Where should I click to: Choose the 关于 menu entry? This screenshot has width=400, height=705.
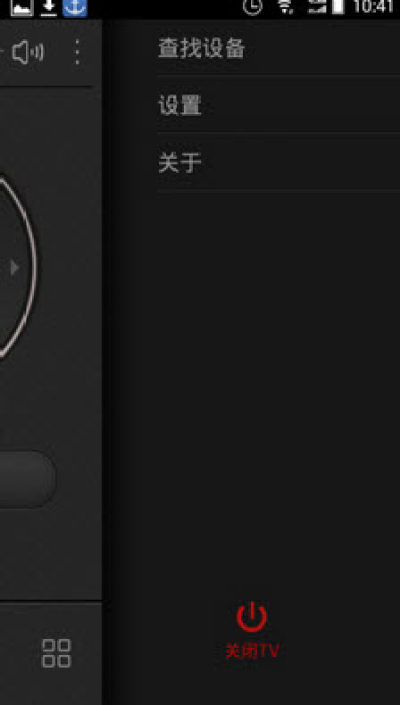pyautogui.click(x=278, y=162)
